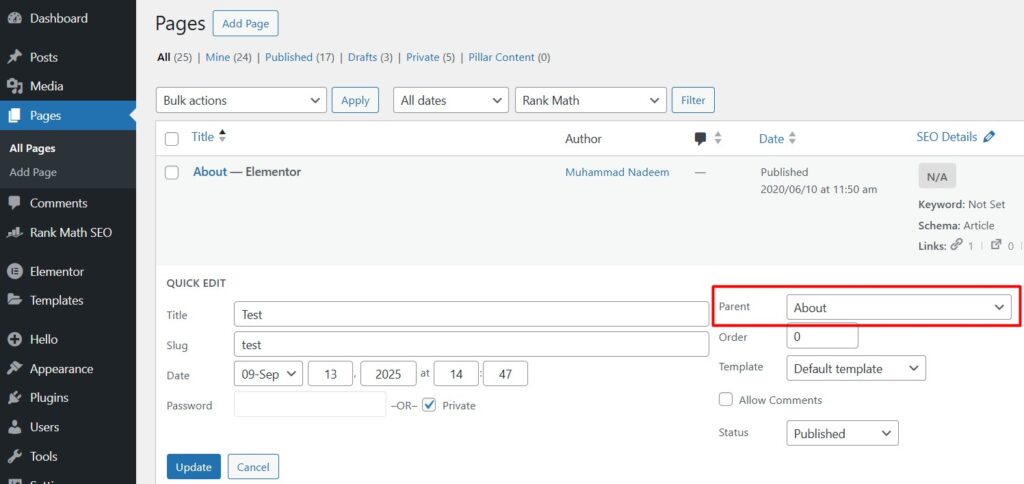Enable the Allow Comments checkbox
This screenshot has width=1024, height=484.
726,399
